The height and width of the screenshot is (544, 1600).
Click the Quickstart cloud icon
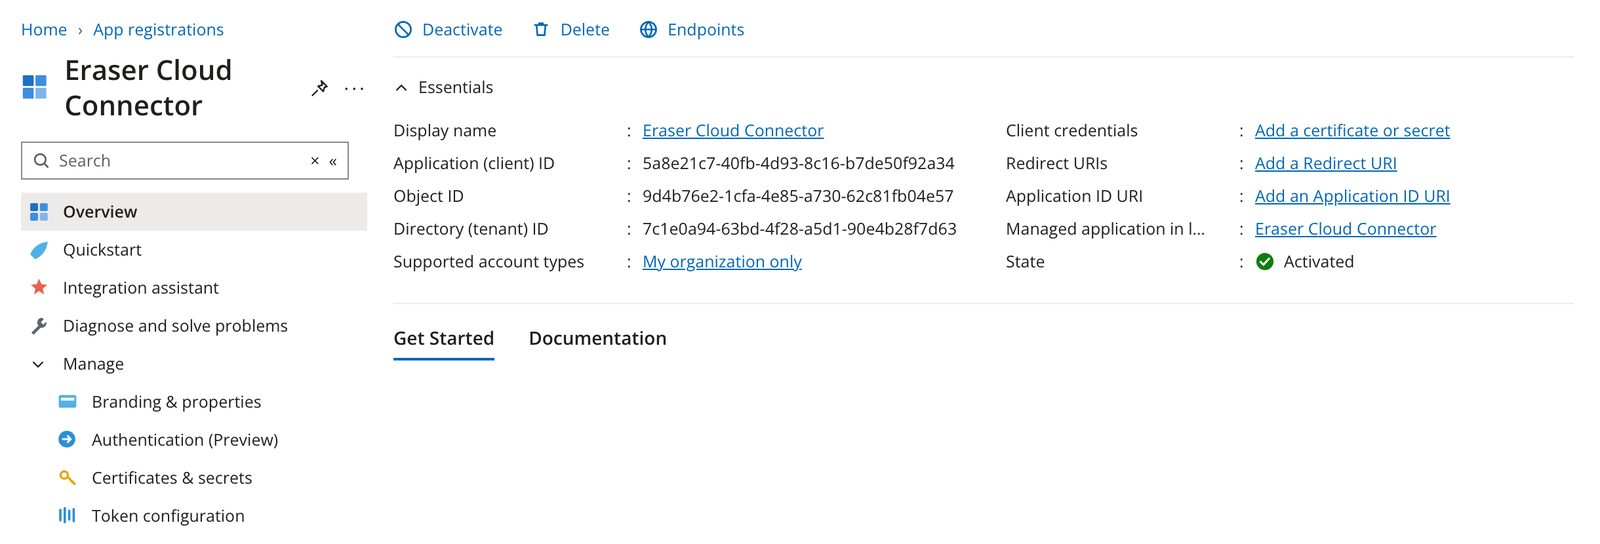click(39, 250)
